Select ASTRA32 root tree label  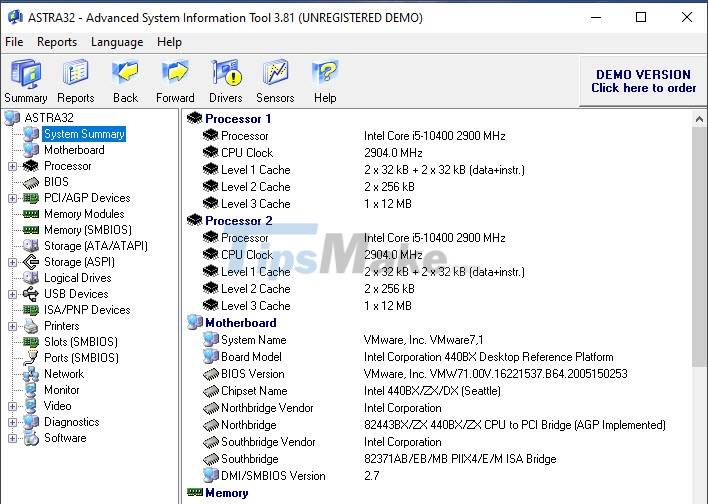(x=49, y=118)
